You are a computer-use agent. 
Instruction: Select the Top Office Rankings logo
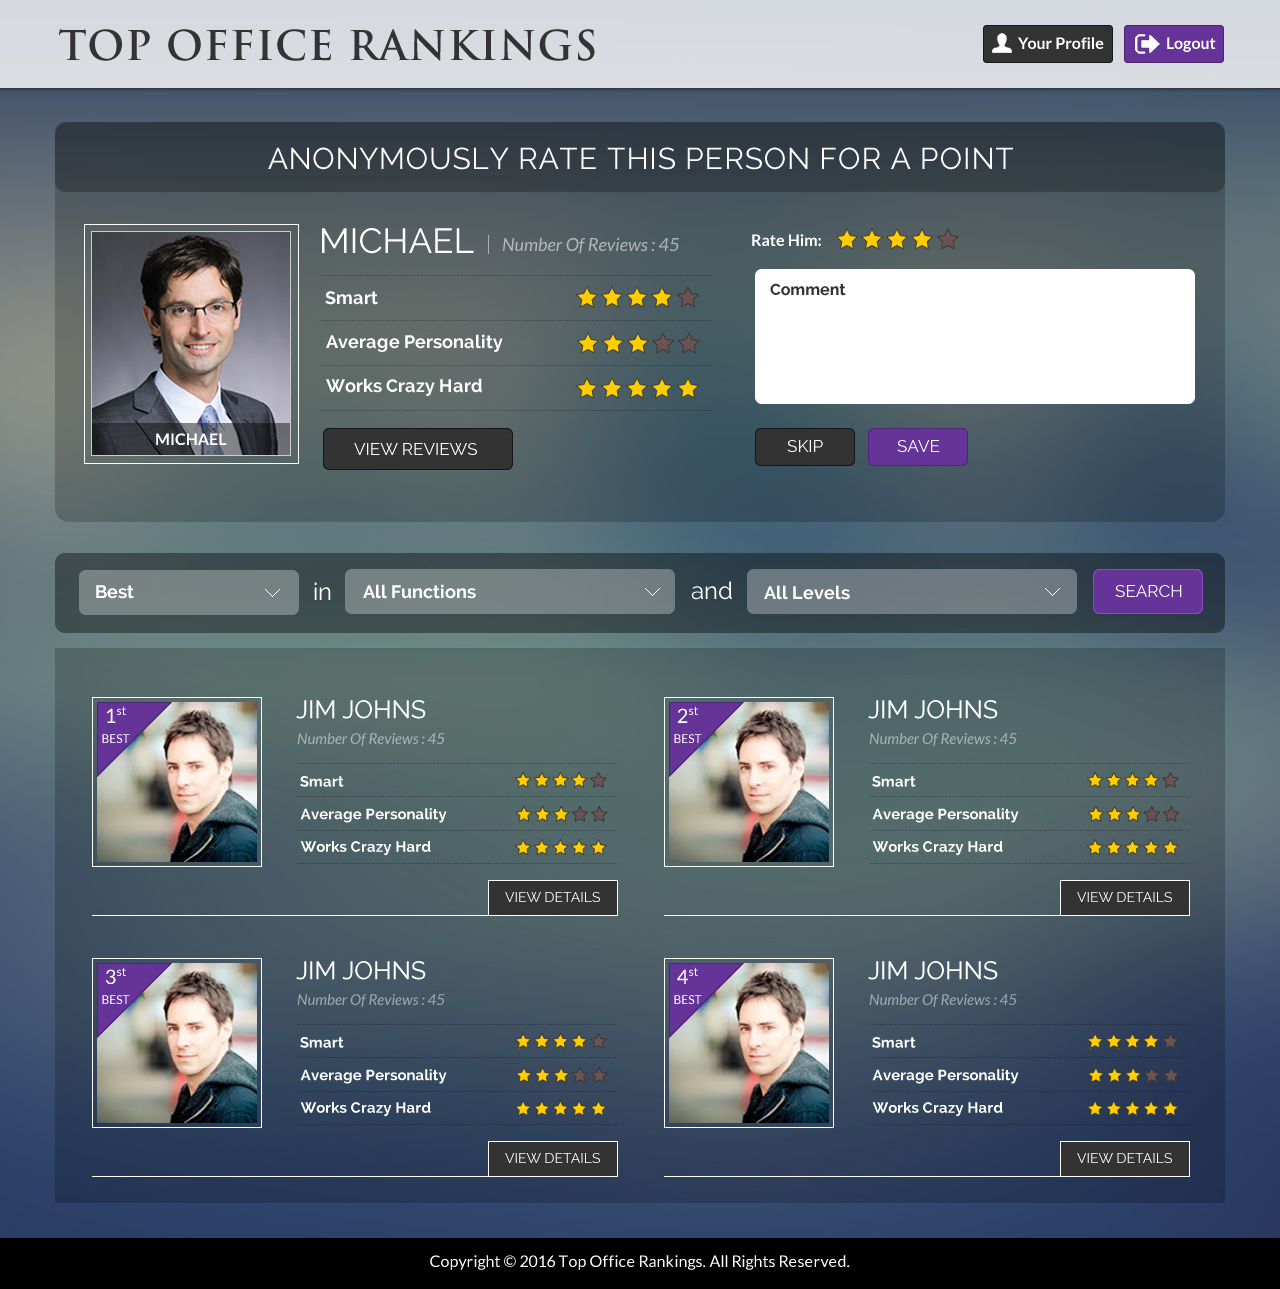click(x=327, y=44)
